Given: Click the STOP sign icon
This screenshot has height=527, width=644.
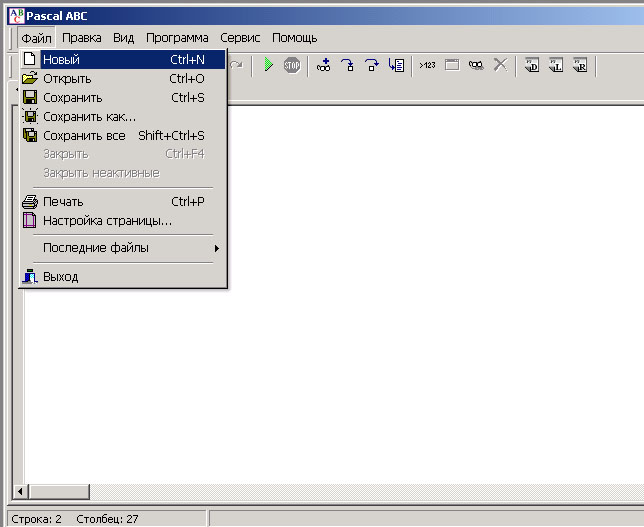Looking at the screenshot, I should [292, 65].
